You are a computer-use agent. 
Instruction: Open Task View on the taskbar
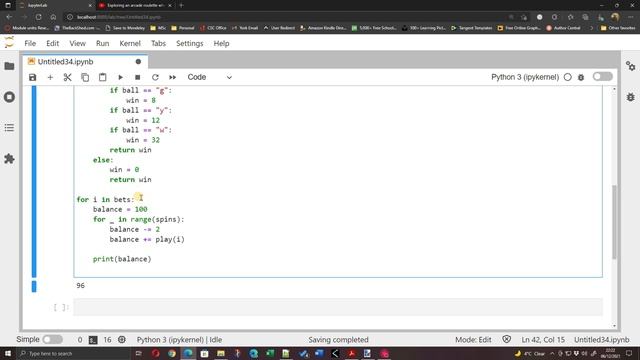click(138, 353)
